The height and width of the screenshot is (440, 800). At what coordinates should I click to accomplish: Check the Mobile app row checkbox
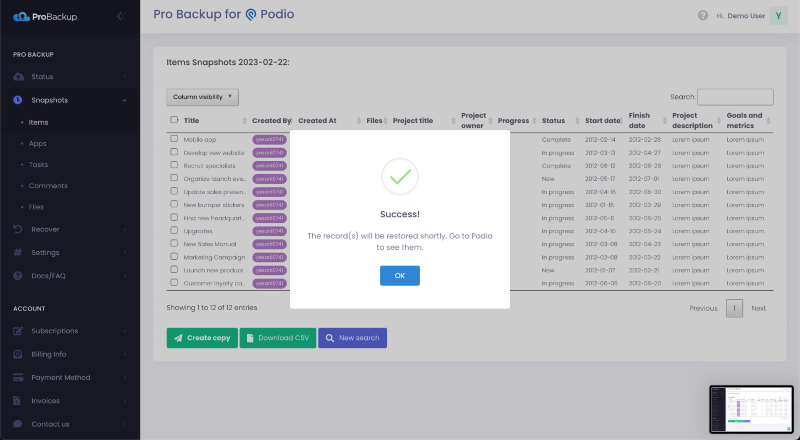[174, 139]
